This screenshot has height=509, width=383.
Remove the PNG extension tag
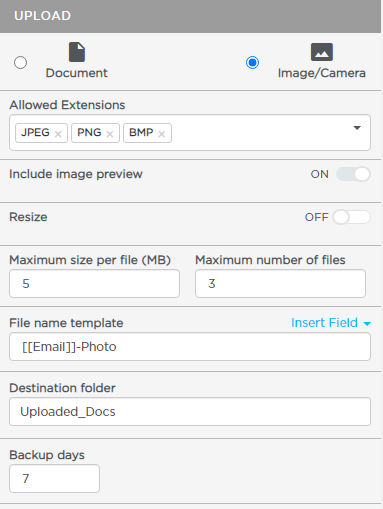point(110,134)
